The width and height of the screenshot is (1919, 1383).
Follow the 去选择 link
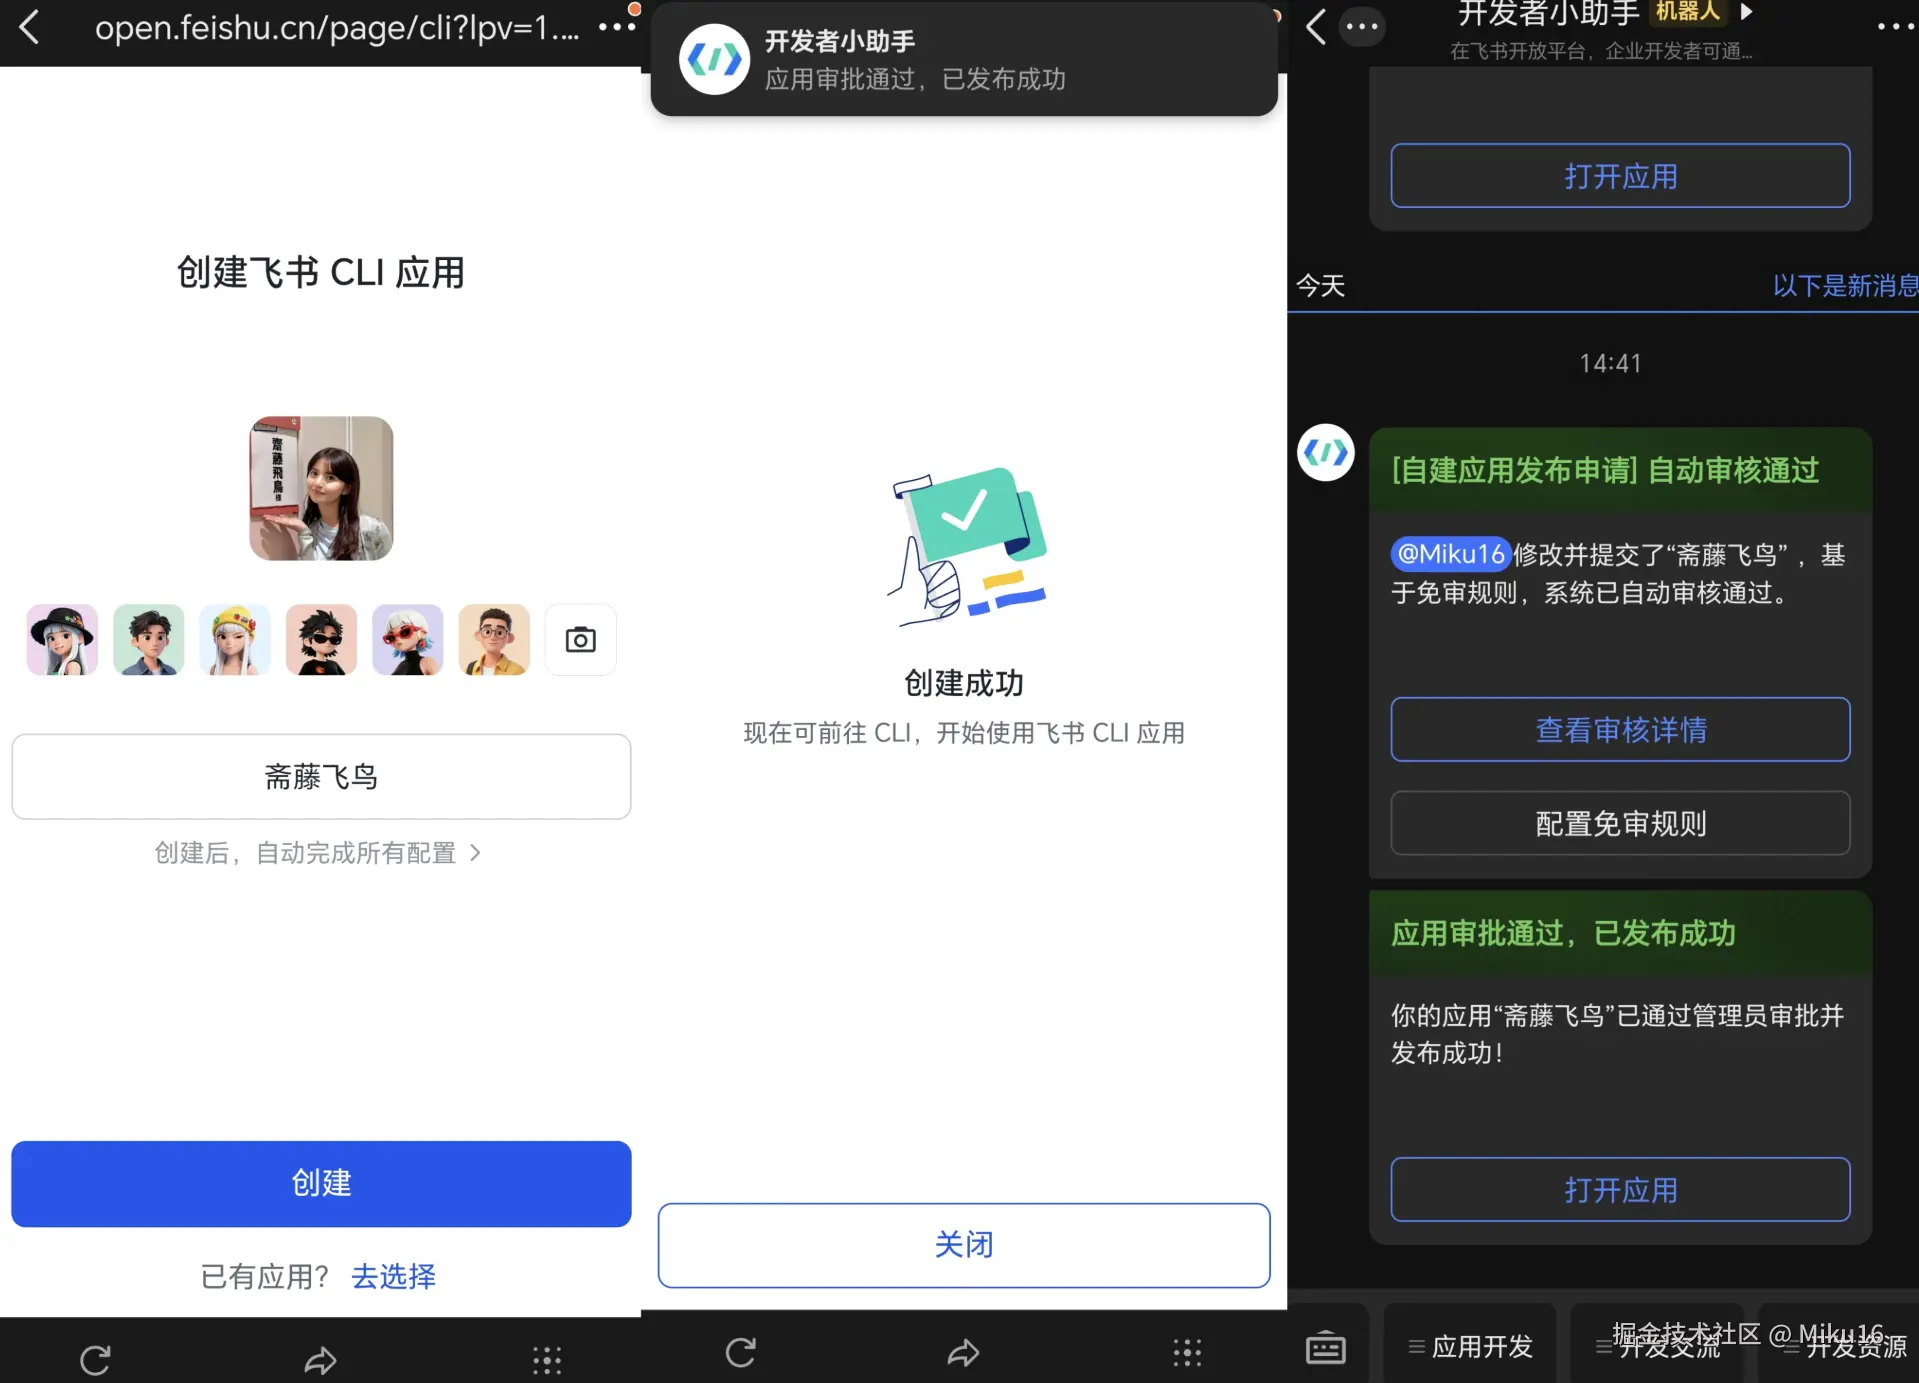pyautogui.click(x=393, y=1277)
